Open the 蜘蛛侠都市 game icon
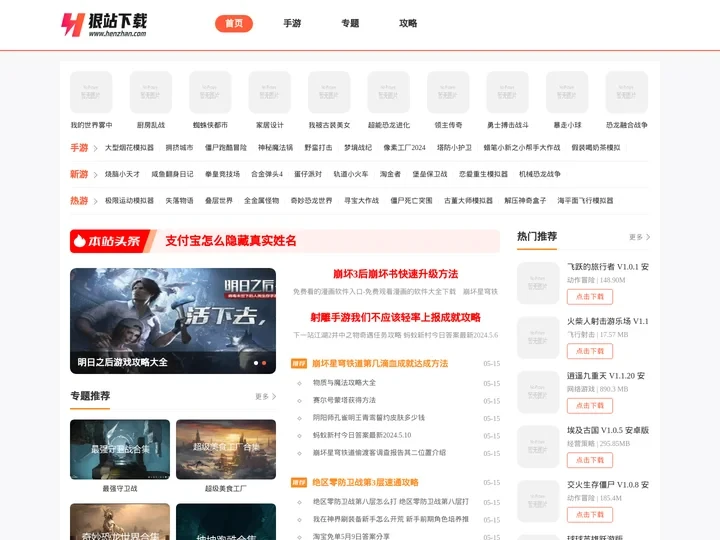This screenshot has height=540, width=720. coord(210,92)
